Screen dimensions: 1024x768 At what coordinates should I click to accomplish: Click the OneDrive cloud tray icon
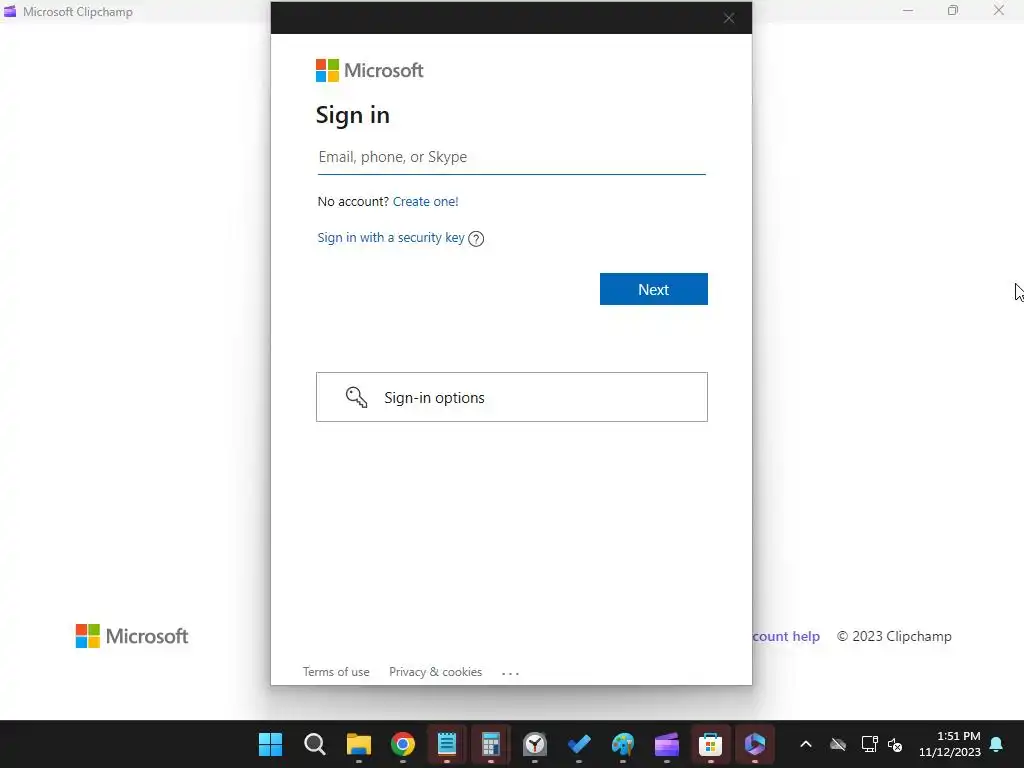(x=838, y=744)
